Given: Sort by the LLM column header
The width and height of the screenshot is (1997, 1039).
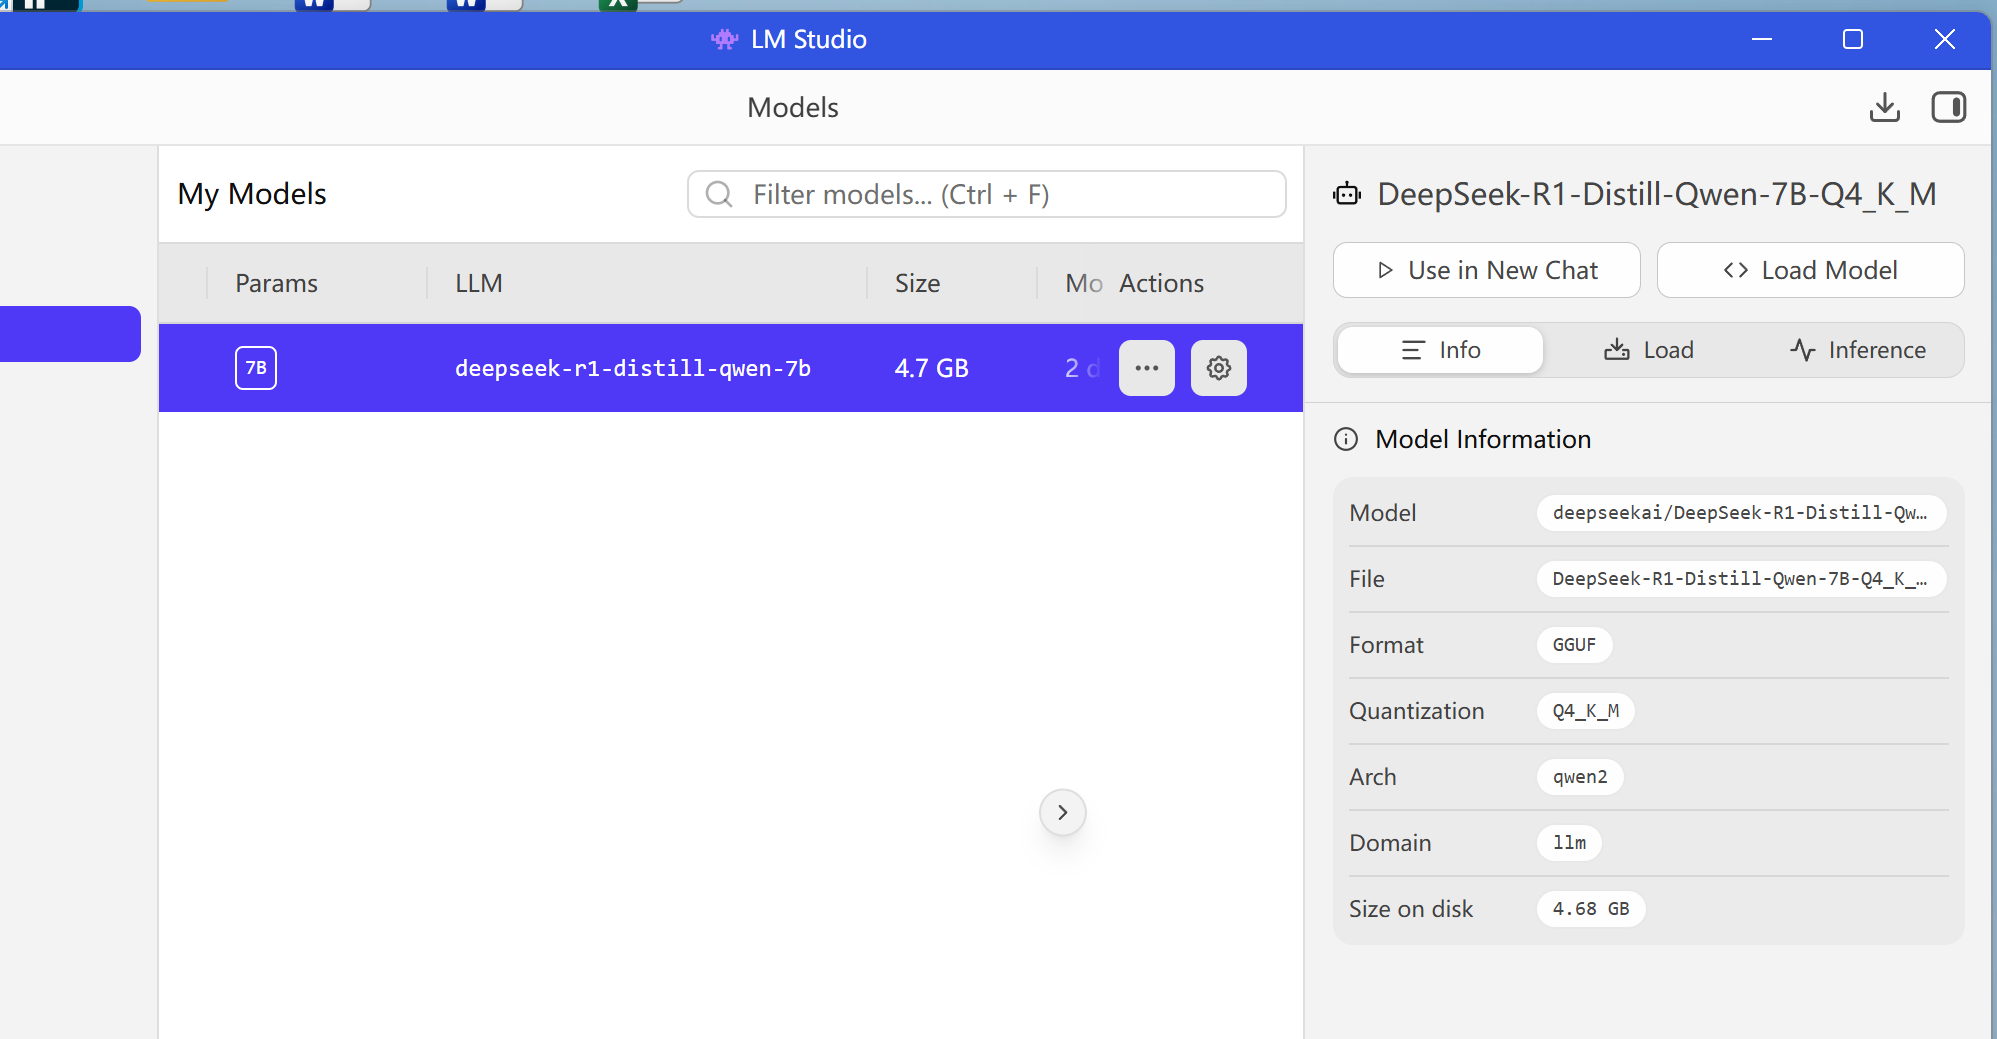Looking at the screenshot, I should [x=479, y=283].
